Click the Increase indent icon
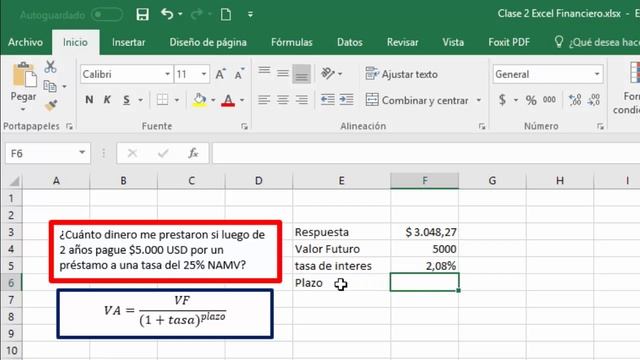Image resolution: width=640 pixels, height=360 pixels. point(347,100)
